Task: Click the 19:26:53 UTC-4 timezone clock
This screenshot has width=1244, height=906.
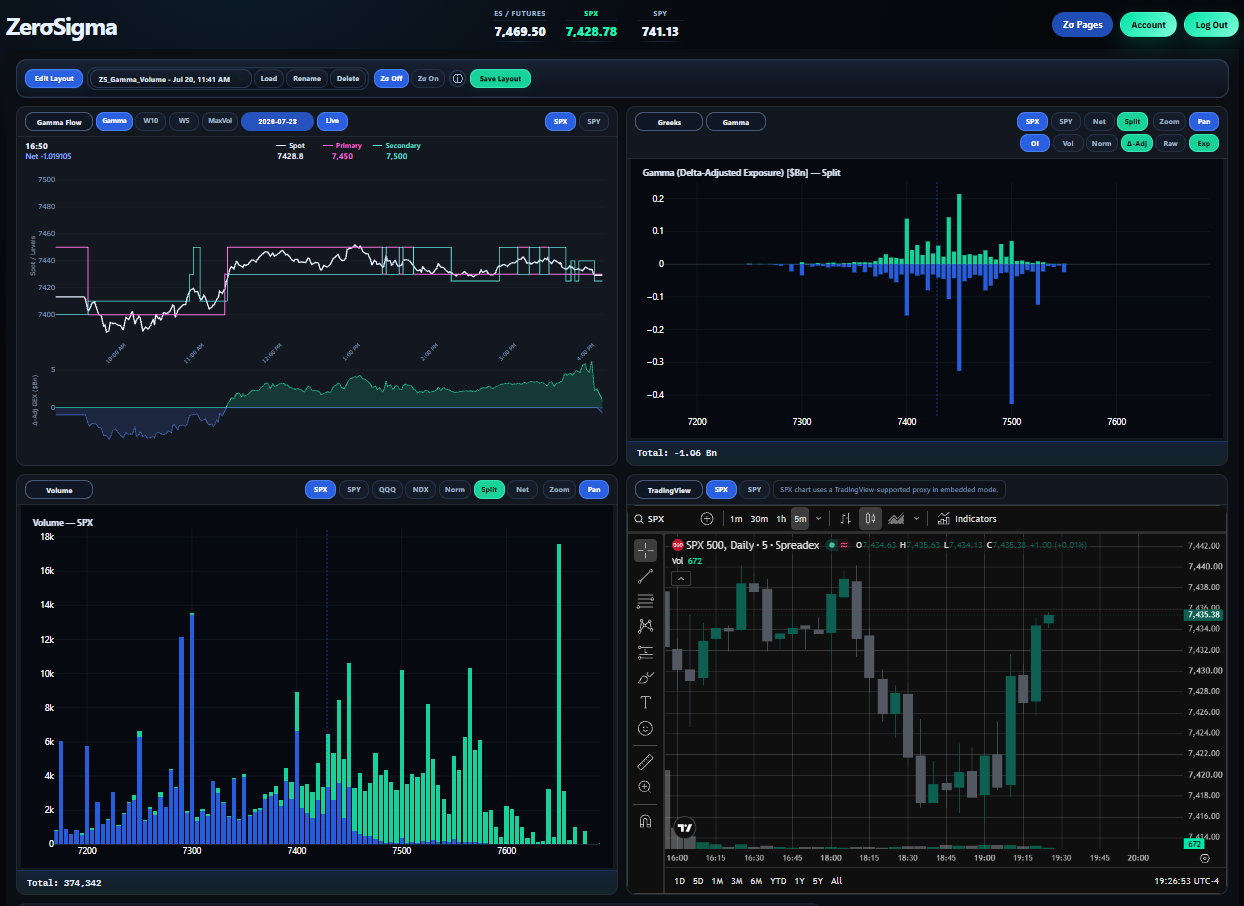Action: pyautogui.click(x=1185, y=881)
